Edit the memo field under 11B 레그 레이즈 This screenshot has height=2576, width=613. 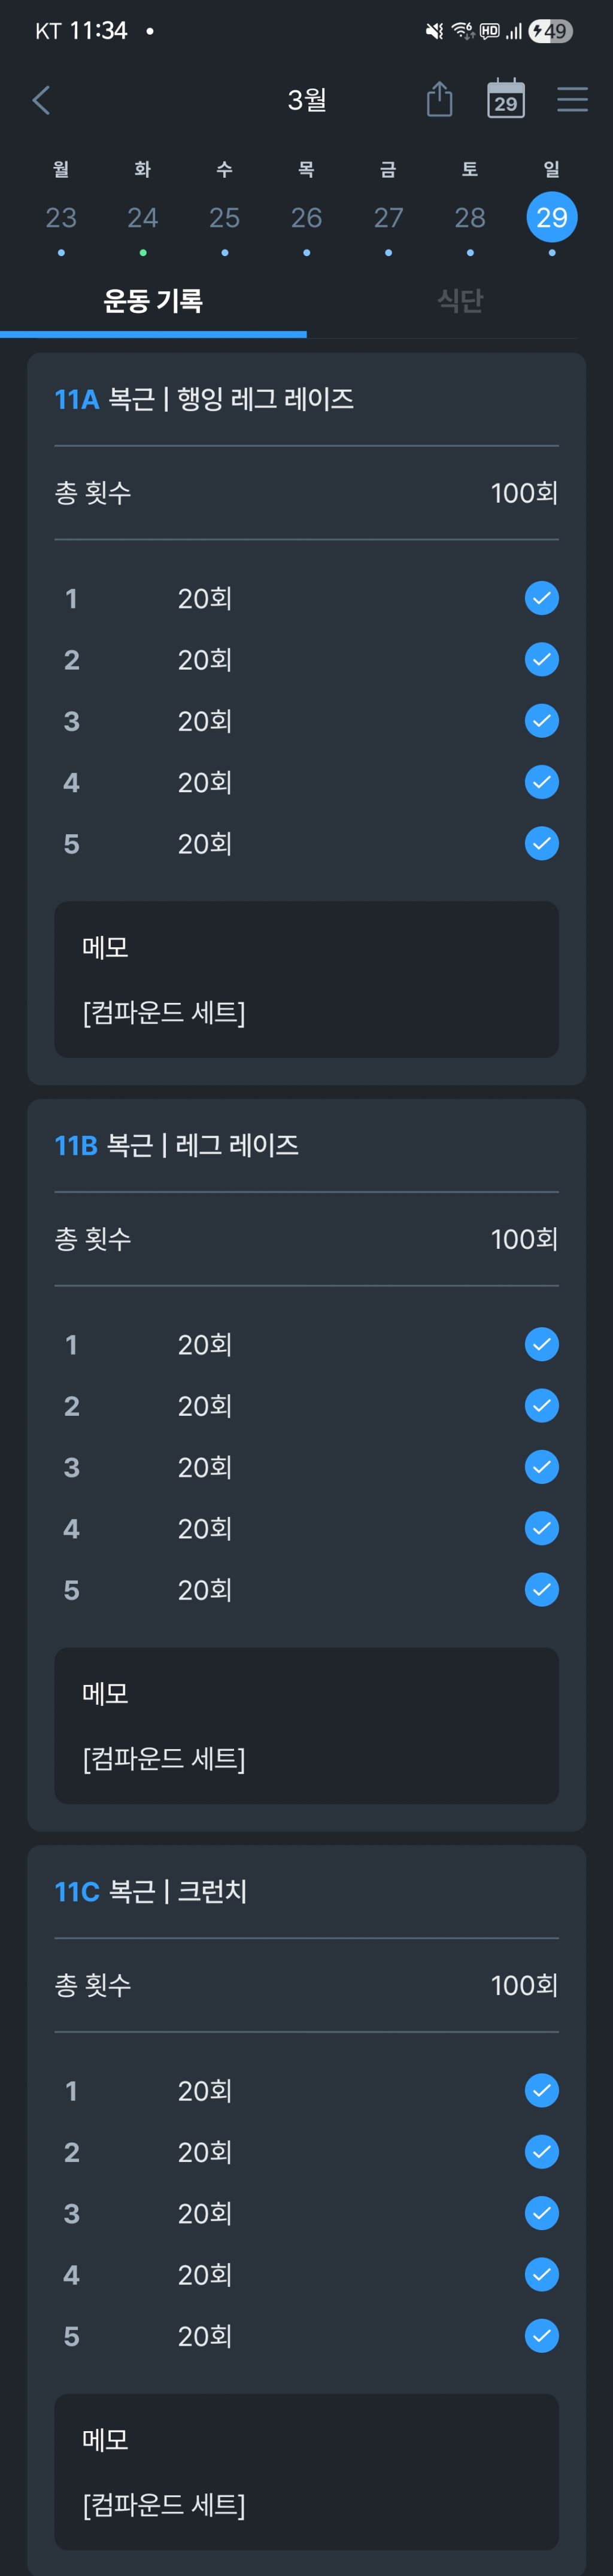click(306, 1726)
